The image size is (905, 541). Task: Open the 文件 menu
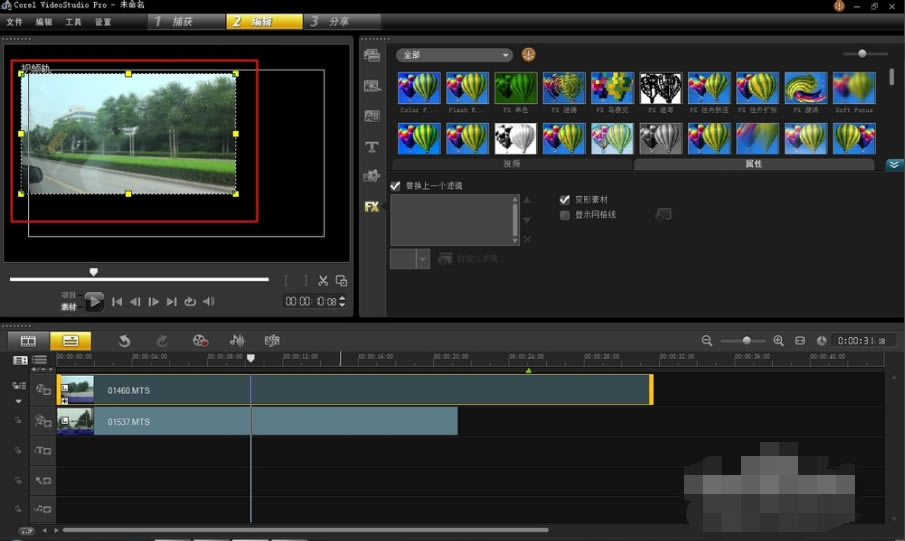(x=14, y=21)
